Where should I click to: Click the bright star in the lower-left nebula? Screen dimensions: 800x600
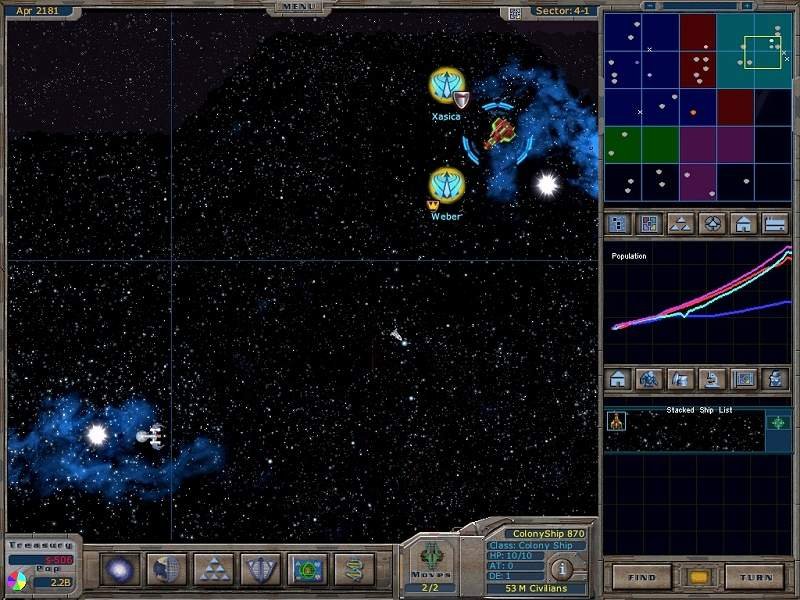click(96, 435)
